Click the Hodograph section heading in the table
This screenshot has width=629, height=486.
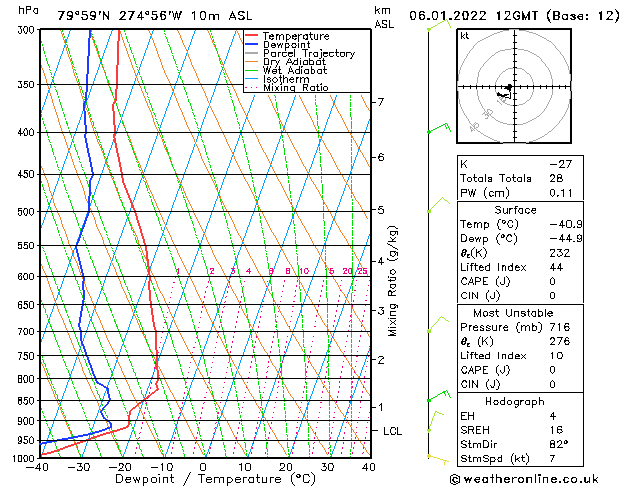pyautogui.click(x=515, y=401)
